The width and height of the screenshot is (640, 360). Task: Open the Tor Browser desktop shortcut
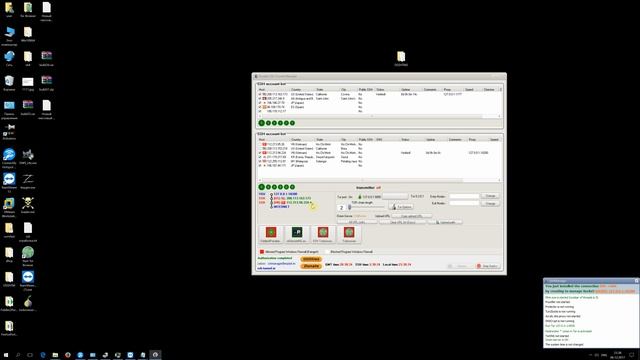click(28, 10)
